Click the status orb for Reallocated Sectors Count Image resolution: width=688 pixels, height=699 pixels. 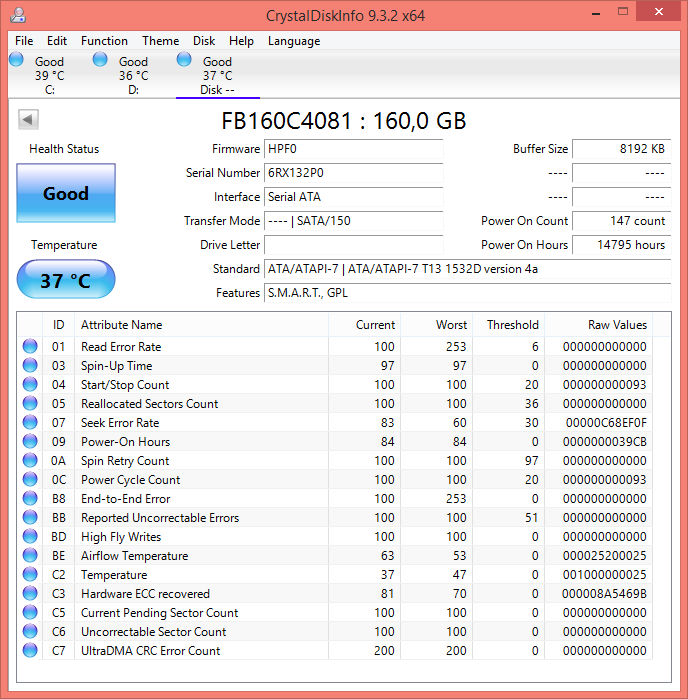point(30,403)
